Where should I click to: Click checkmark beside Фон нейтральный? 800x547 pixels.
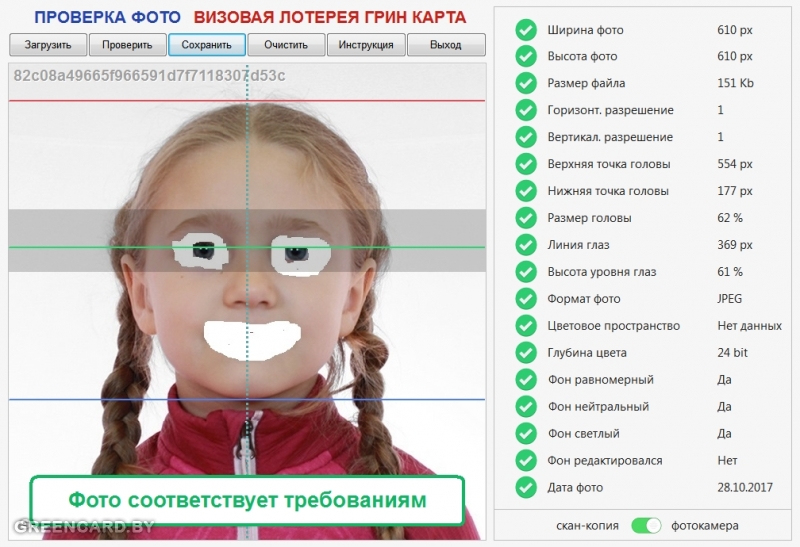click(x=526, y=407)
